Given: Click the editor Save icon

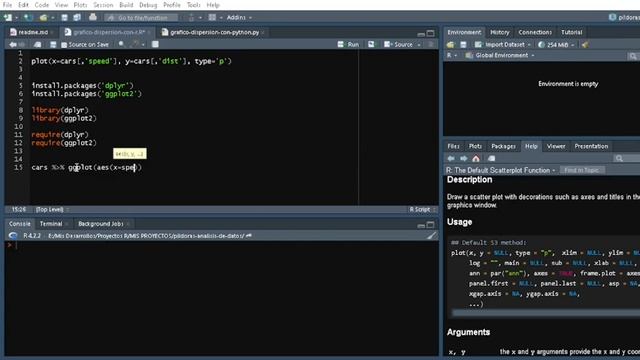Looking at the screenshot, I should (x=53, y=44).
